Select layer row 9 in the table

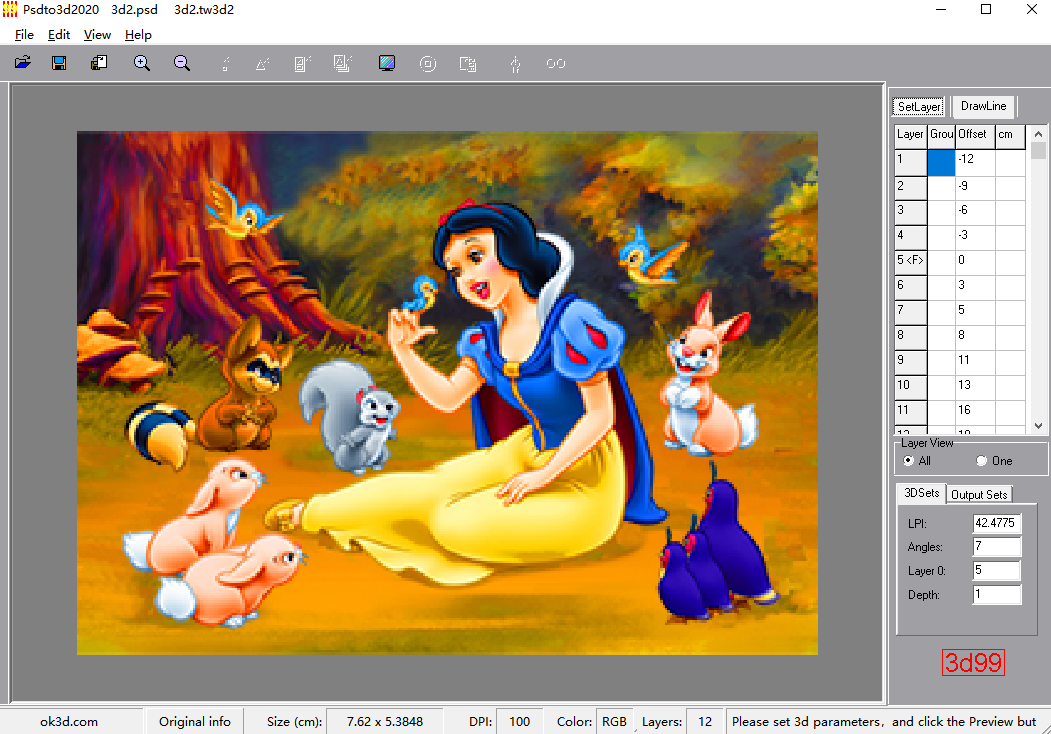911,363
